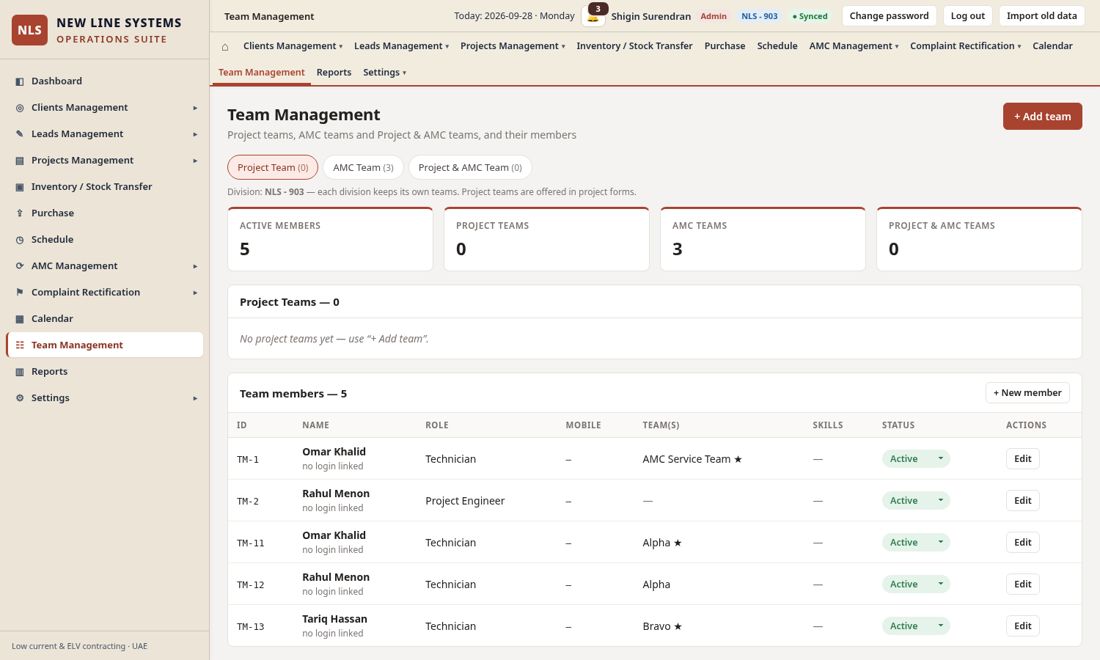
Task: Click the Clients Management sidebar icon
Action: pos(20,108)
